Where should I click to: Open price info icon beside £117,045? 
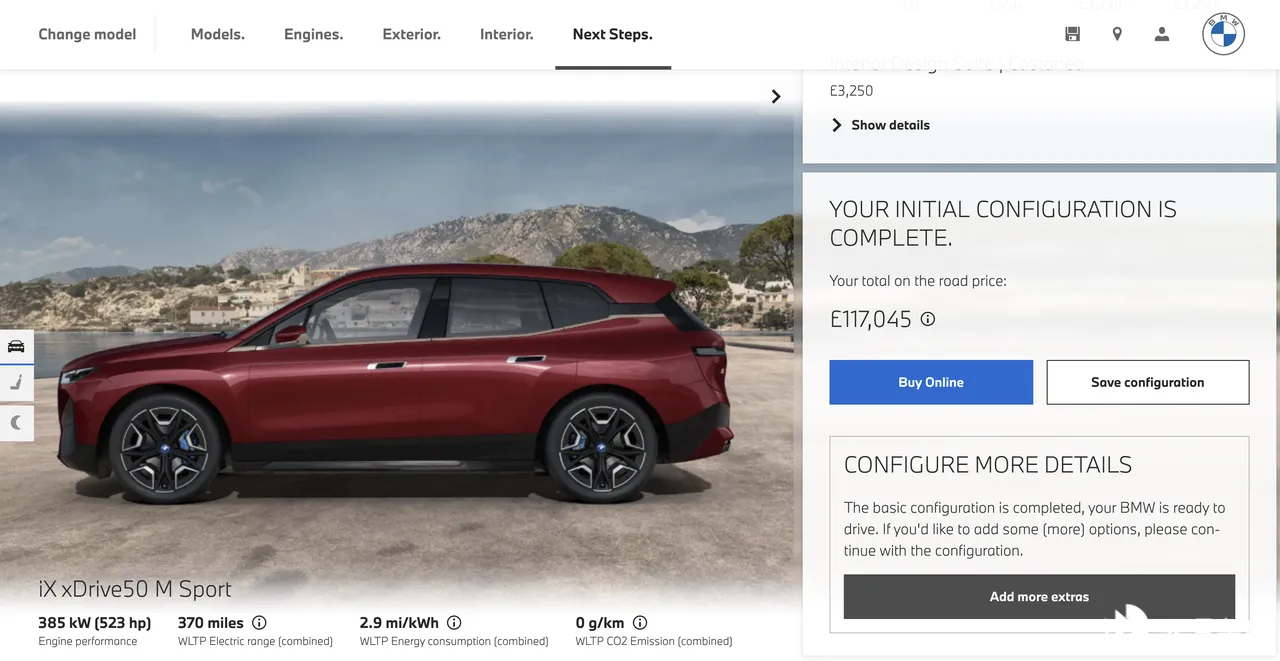[x=928, y=319]
